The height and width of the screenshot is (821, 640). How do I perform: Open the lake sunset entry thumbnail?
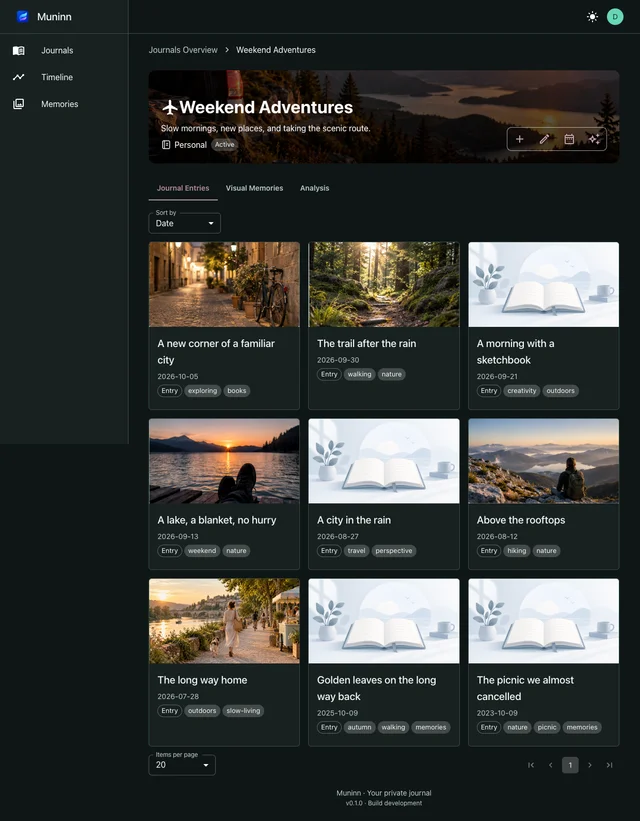pos(224,461)
